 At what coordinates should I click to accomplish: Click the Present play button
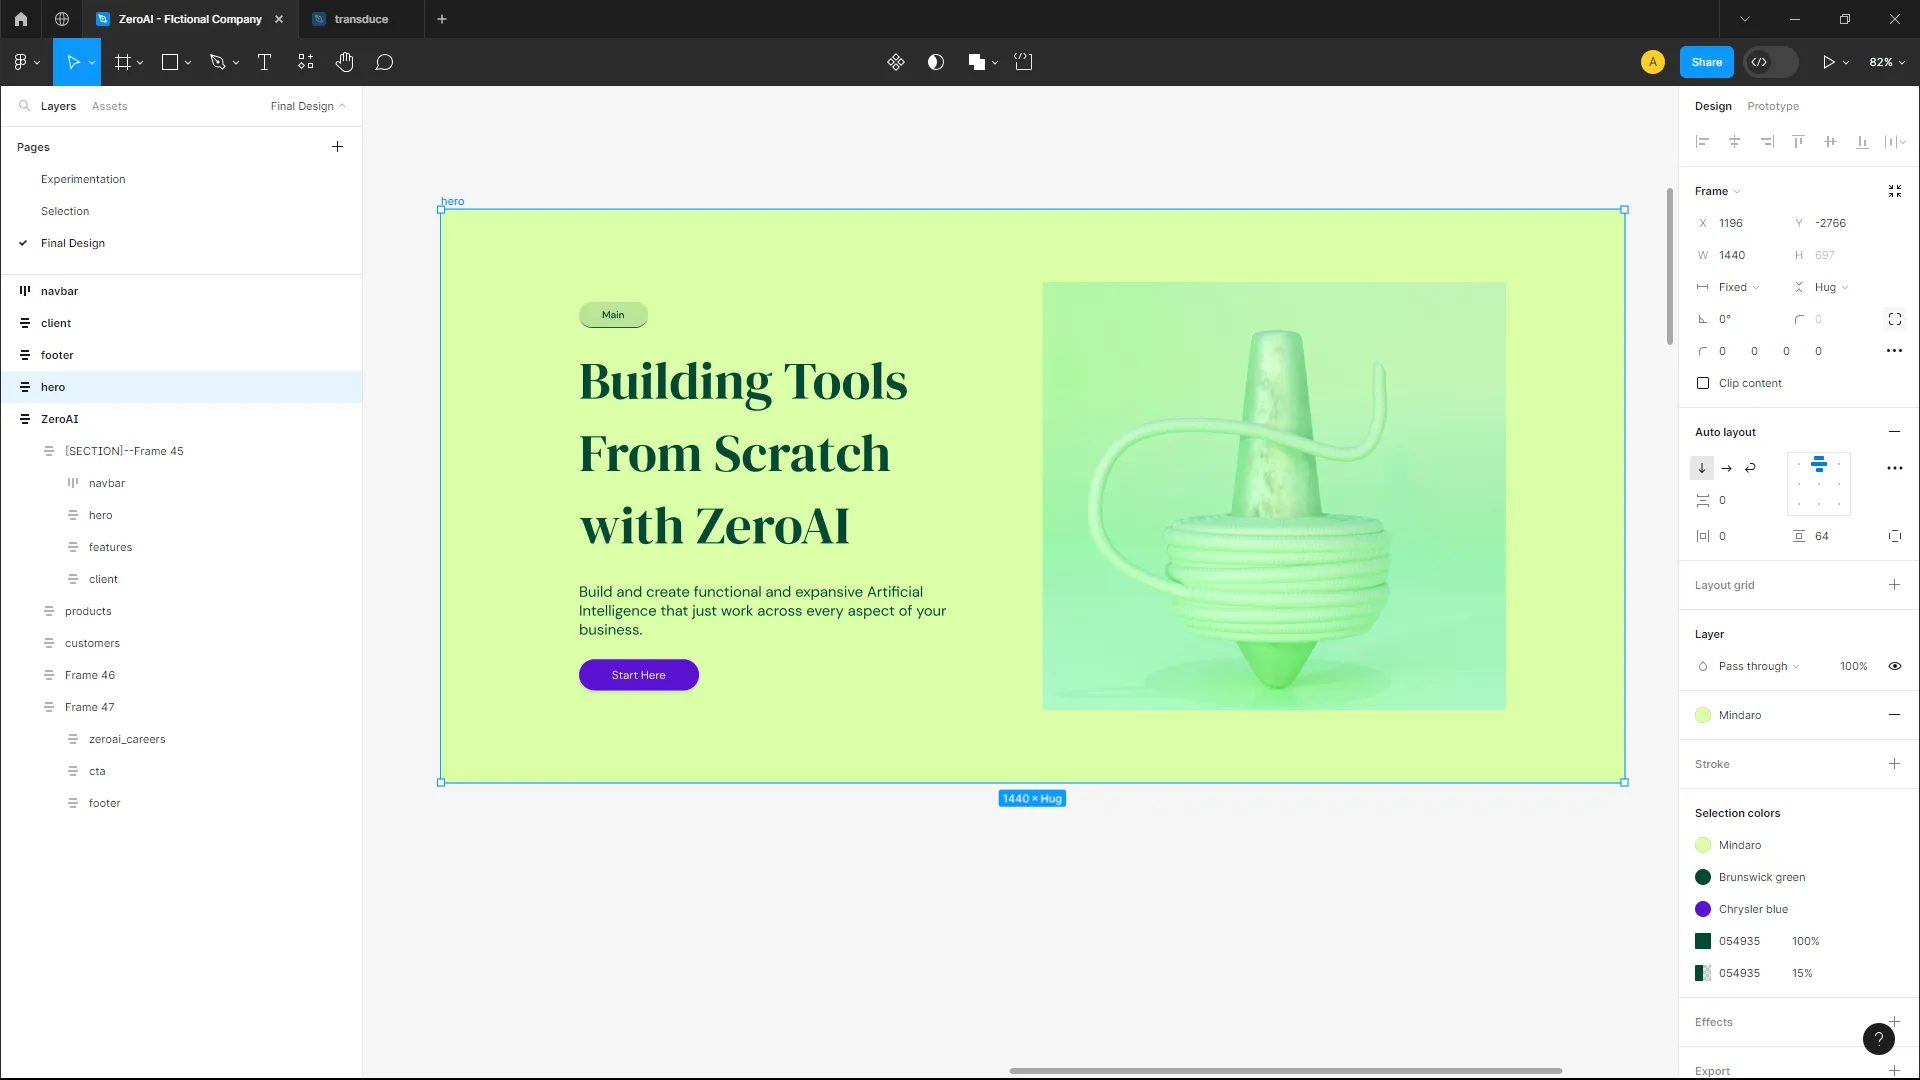click(x=1827, y=62)
